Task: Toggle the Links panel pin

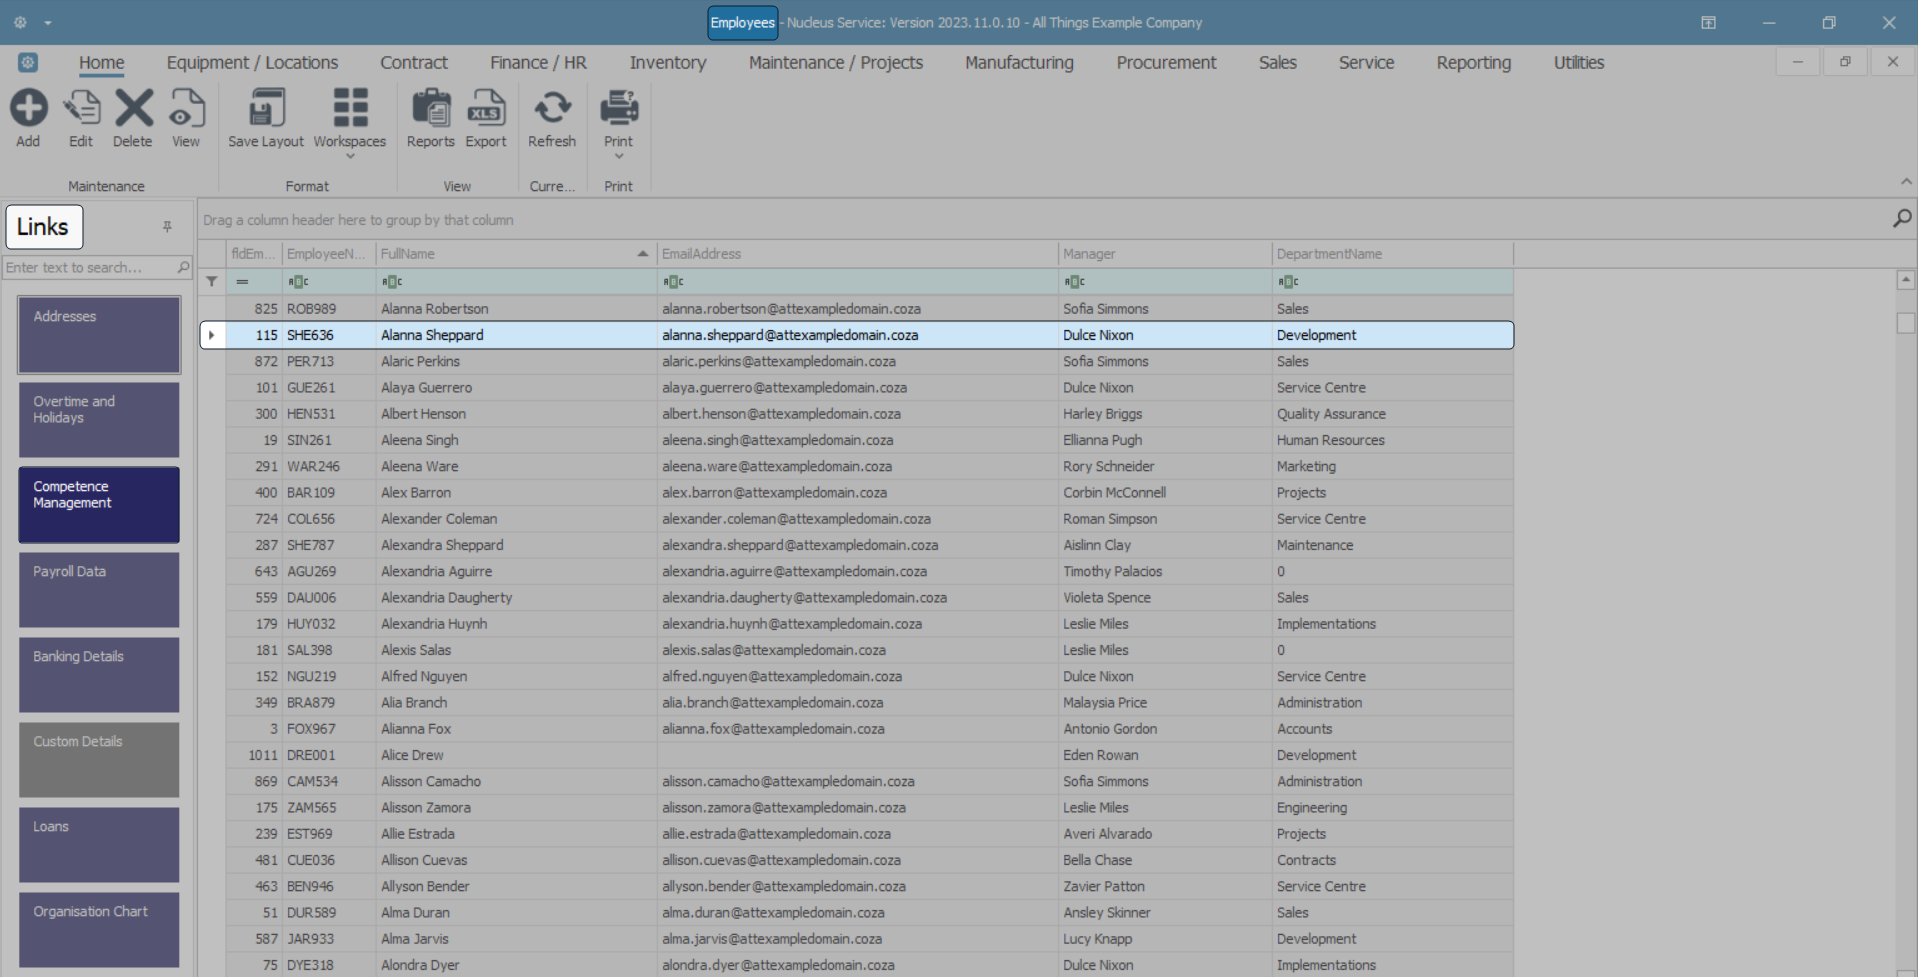Action: click(167, 227)
